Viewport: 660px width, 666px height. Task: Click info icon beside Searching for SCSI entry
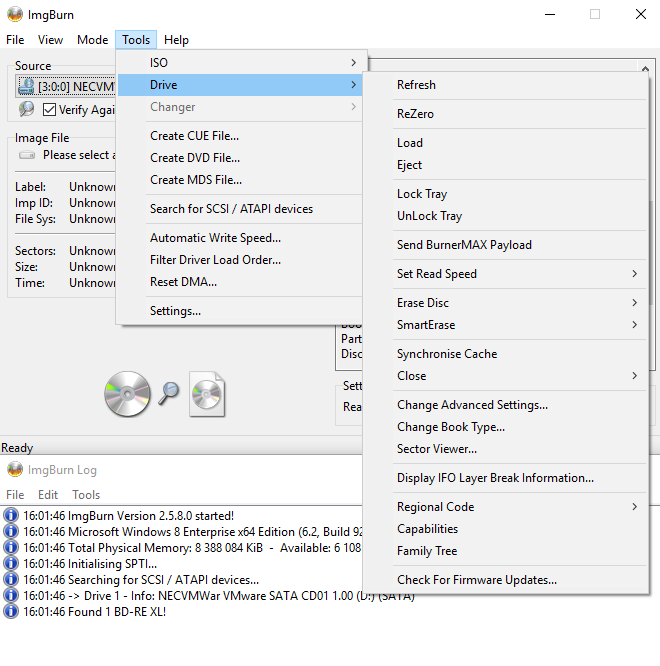pyautogui.click(x=11, y=579)
